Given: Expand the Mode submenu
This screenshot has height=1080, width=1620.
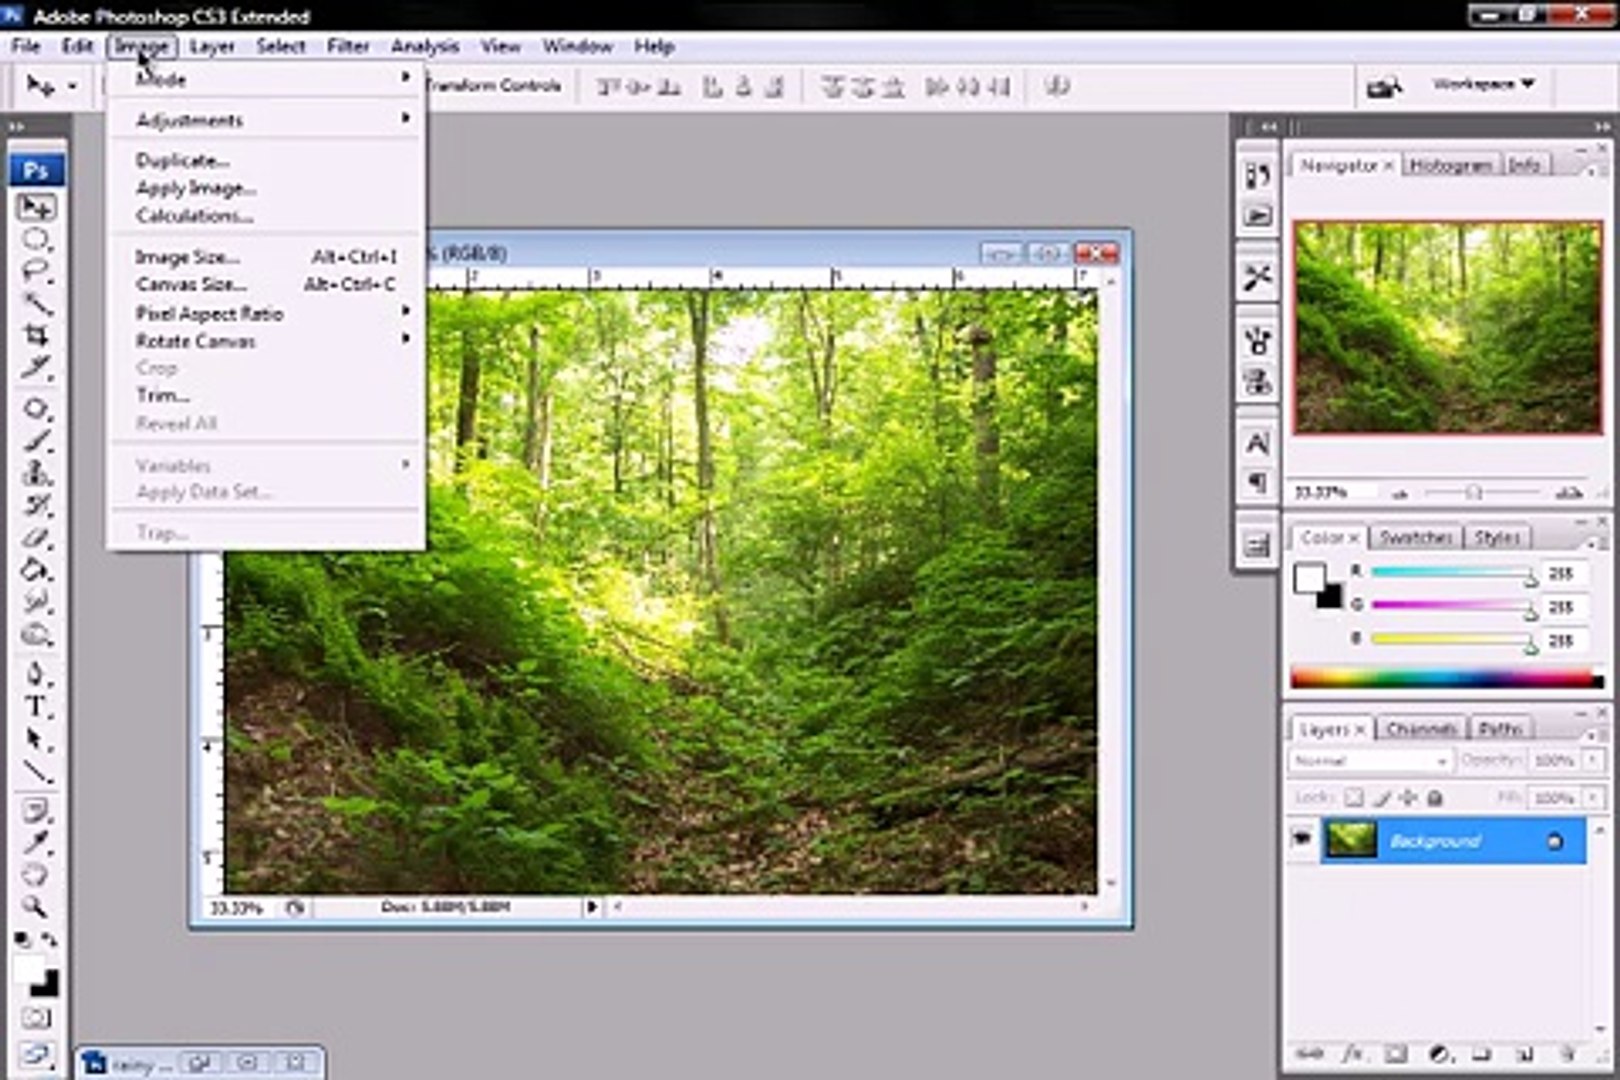Looking at the screenshot, I should pos(267,79).
